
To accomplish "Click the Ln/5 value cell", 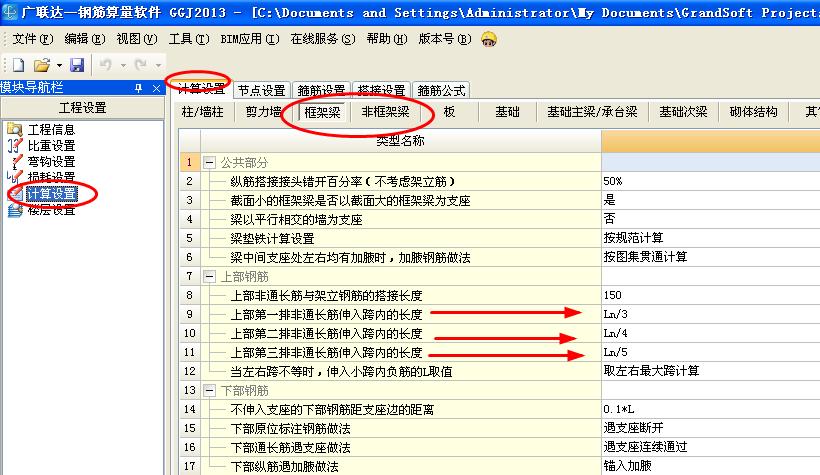I will (x=710, y=352).
